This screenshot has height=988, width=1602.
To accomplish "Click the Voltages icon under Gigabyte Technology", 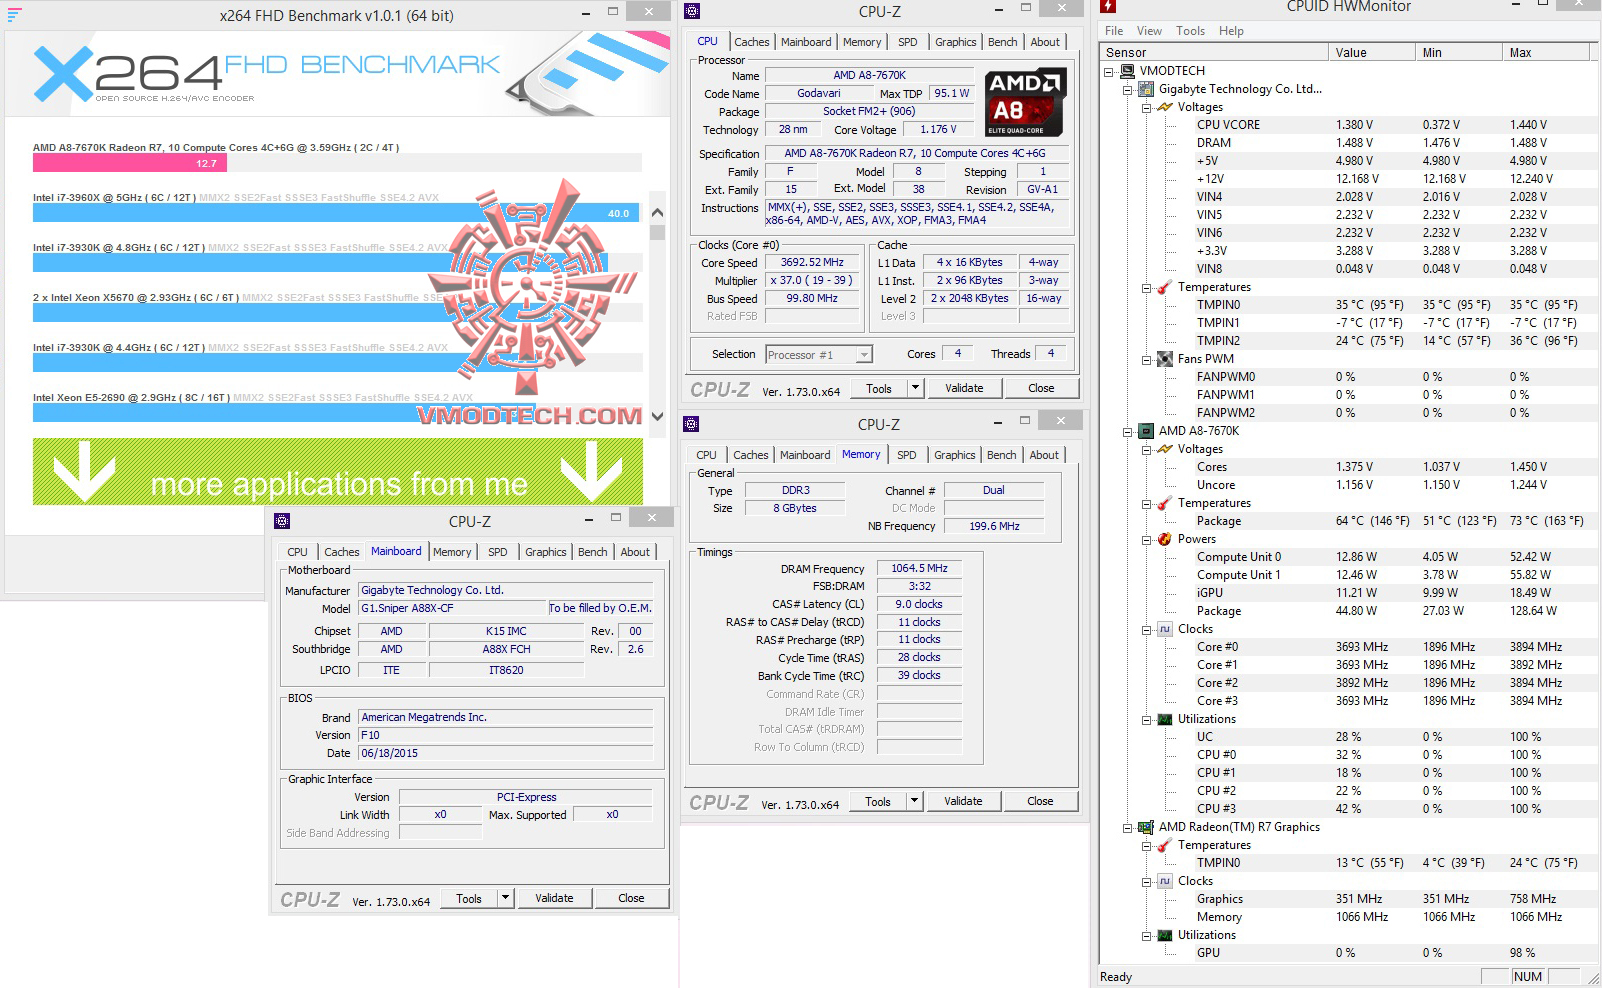I will pos(1165,107).
